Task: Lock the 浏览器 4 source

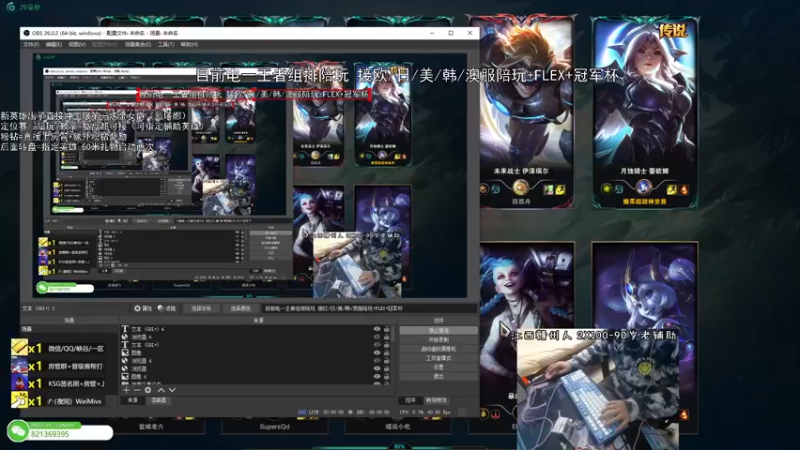Action: pyautogui.click(x=386, y=360)
